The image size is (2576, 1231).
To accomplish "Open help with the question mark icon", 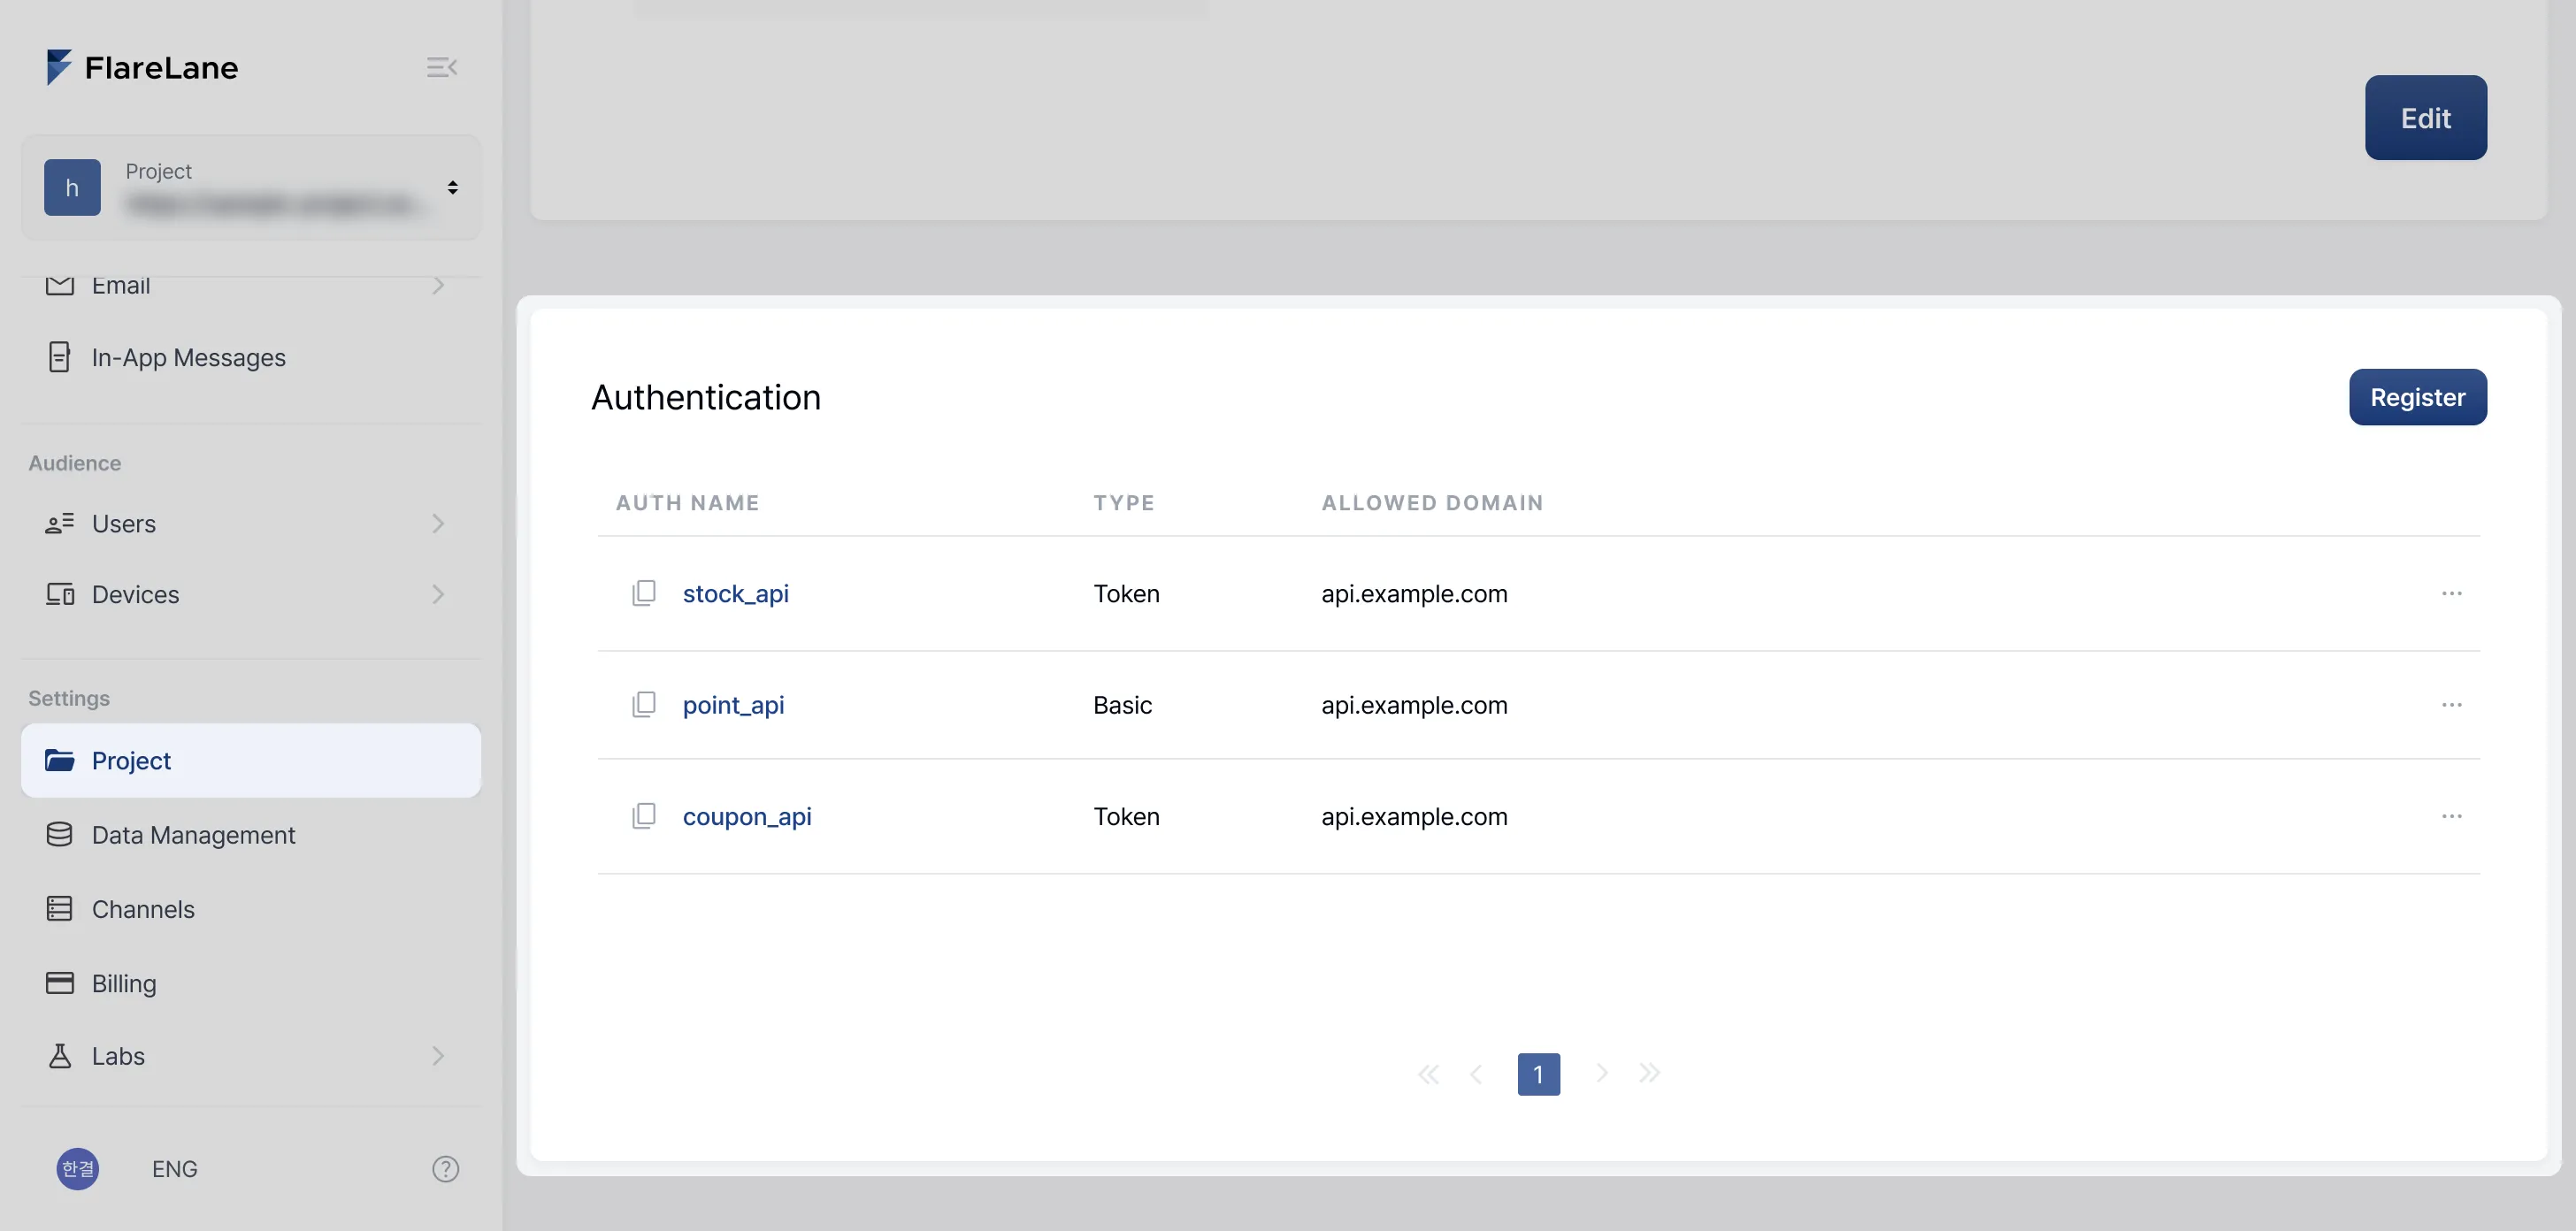I will (445, 1169).
